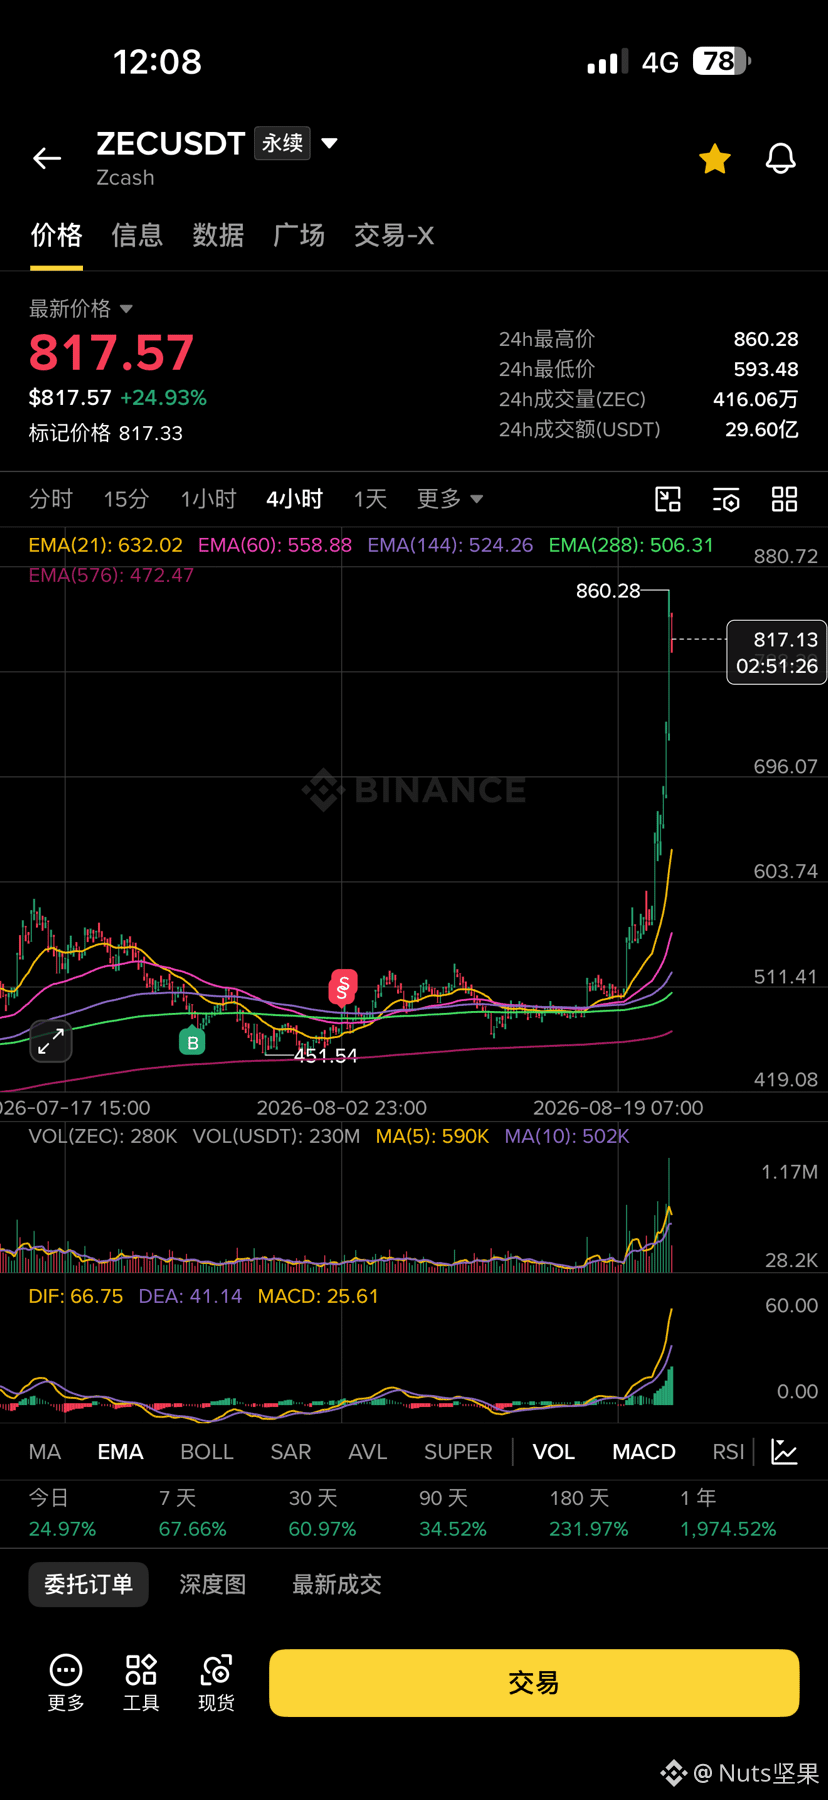The width and height of the screenshot is (828, 1800).
Task: Expand the ZECUSDT pair selector arrow
Action: tap(329, 143)
